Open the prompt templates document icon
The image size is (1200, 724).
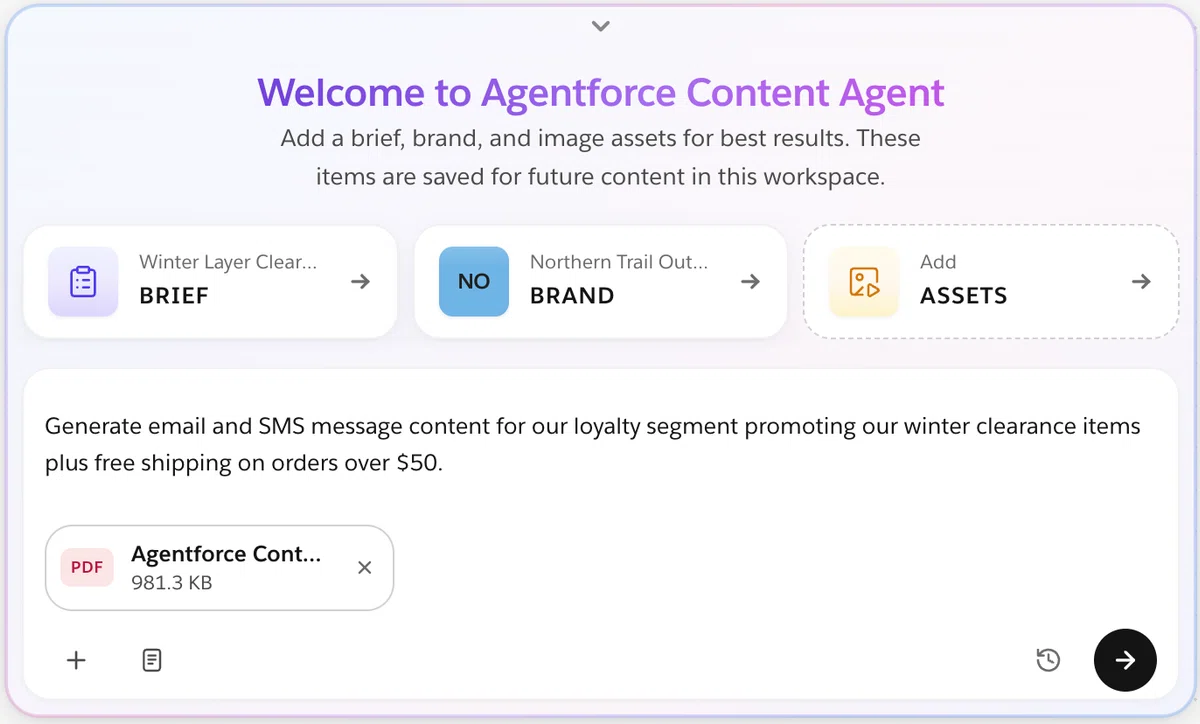pyautogui.click(x=152, y=660)
